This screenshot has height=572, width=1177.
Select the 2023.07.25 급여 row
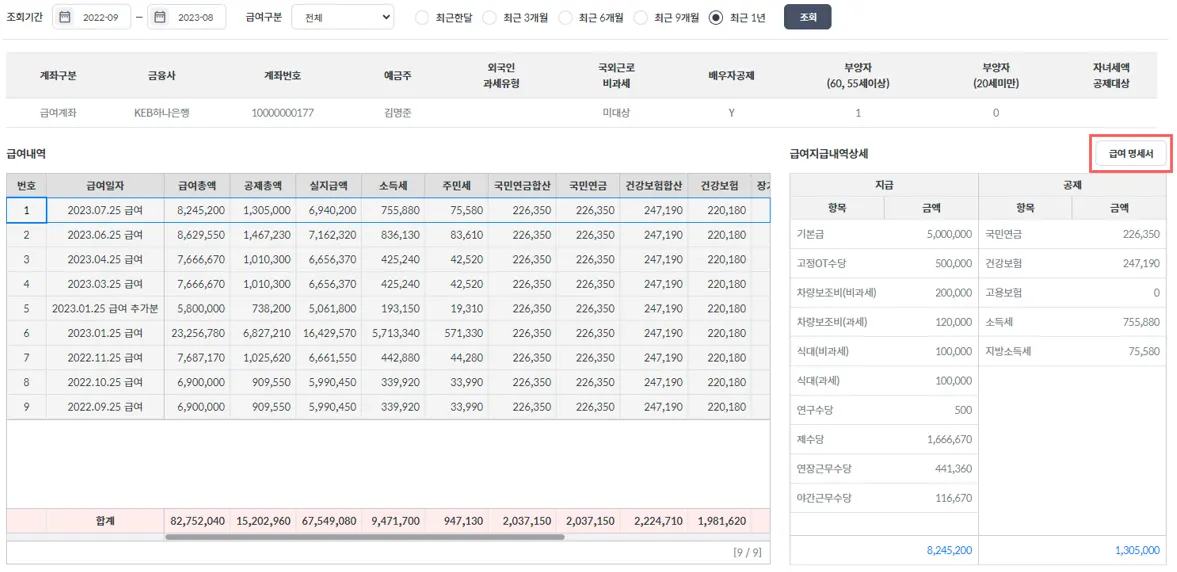(x=388, y=209)
